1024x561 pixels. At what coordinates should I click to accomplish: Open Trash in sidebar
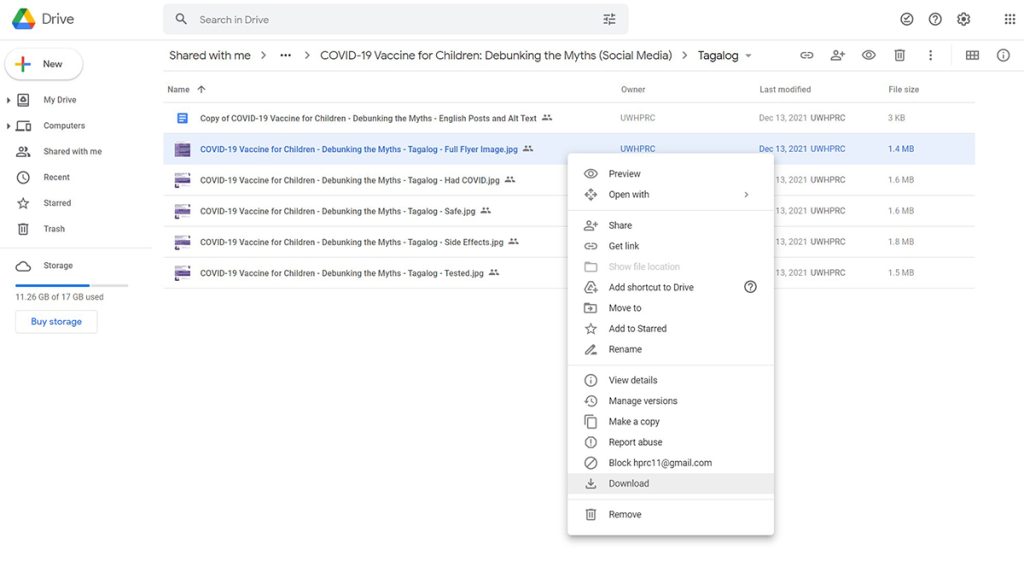tap(54, 229)
